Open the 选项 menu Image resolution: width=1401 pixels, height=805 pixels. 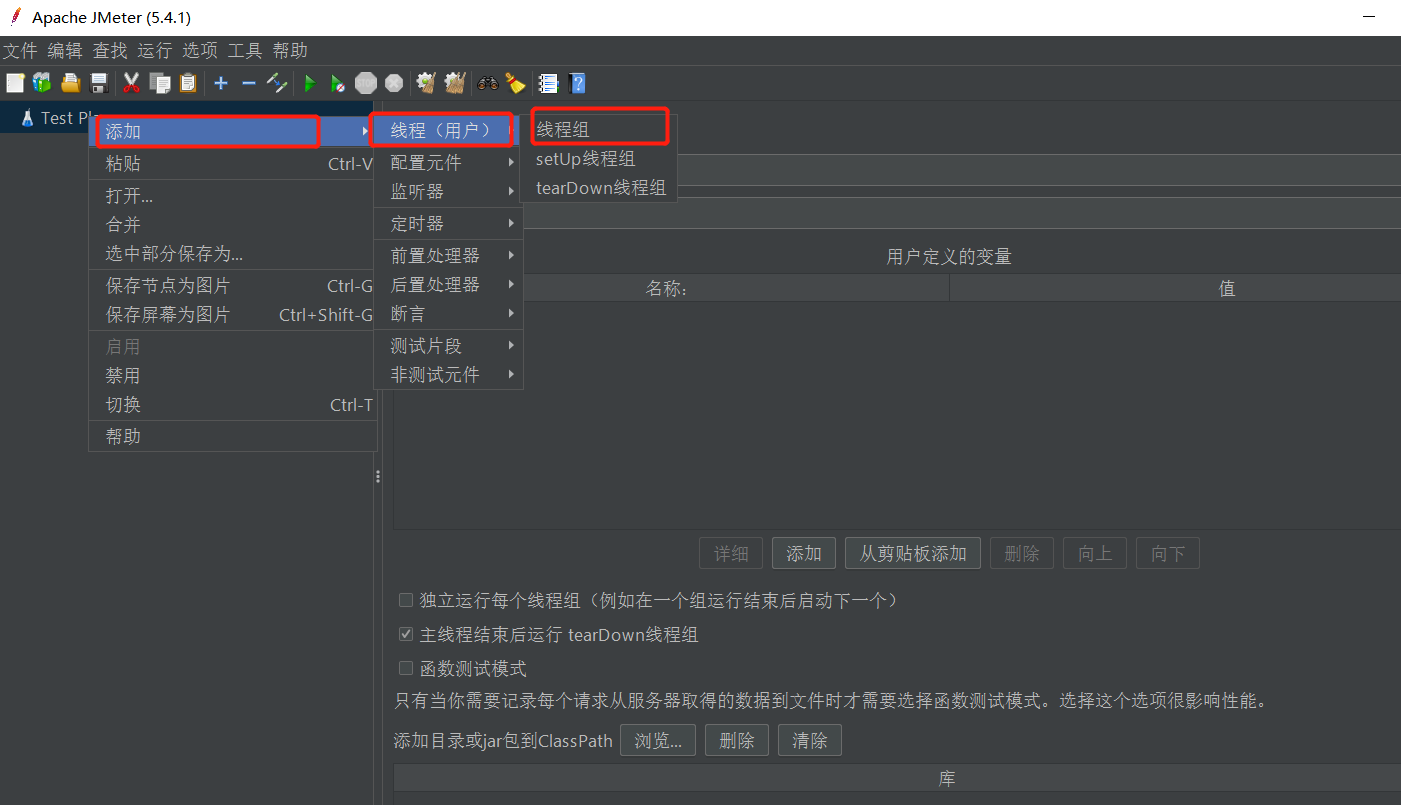[x=200, y=51]
